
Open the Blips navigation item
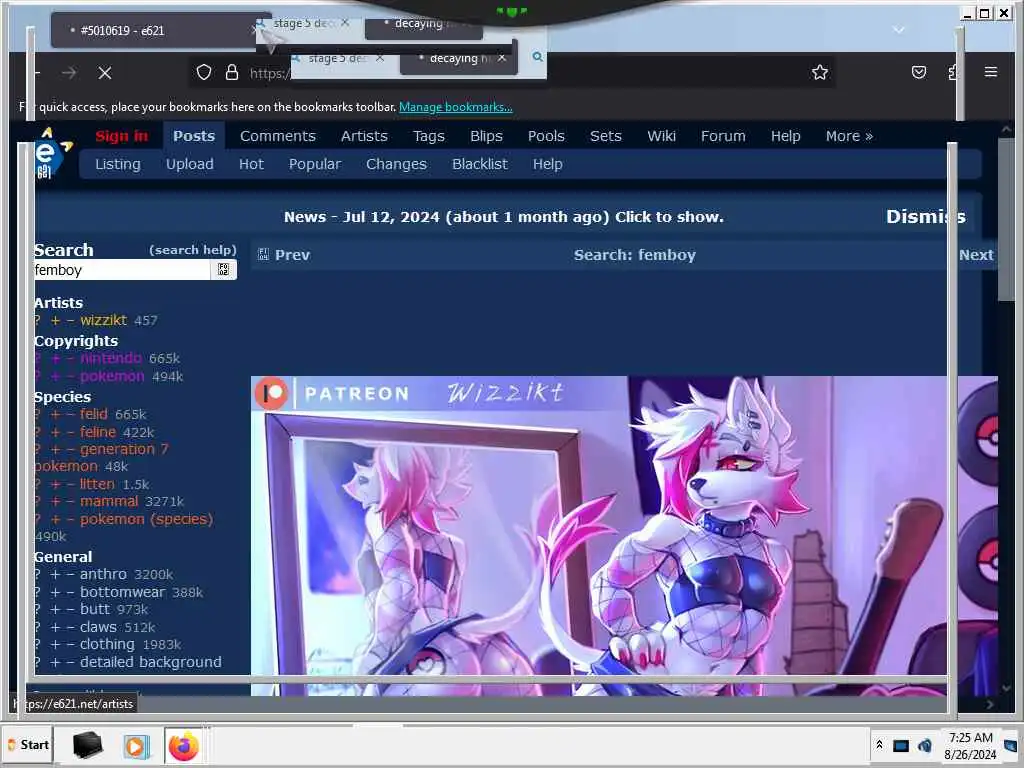click(x=486, y=136)
